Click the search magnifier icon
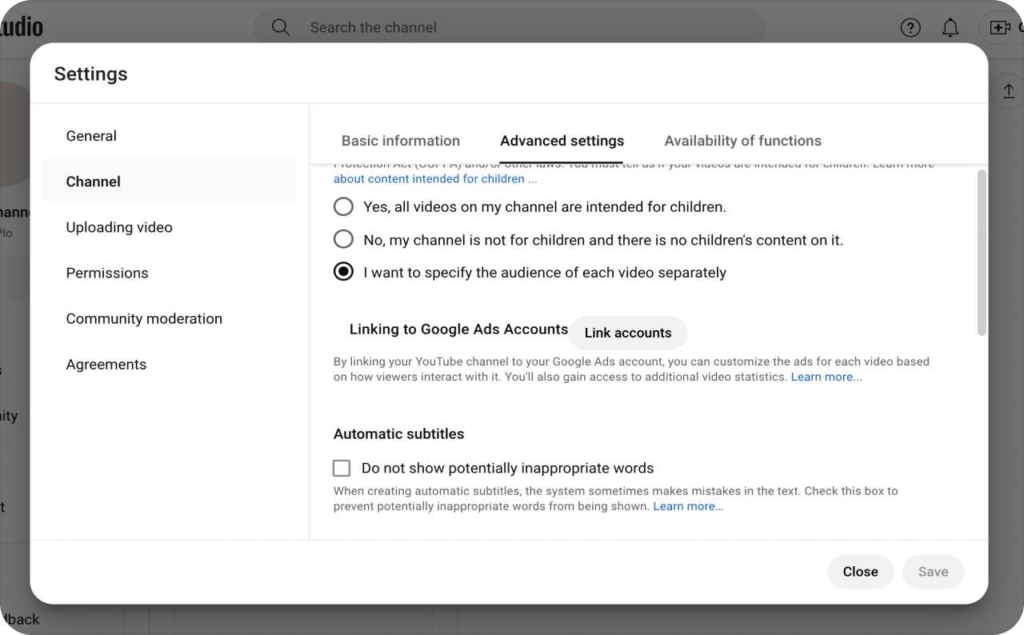This screenshot has height=635, width=1024. (x=281, y=28)
